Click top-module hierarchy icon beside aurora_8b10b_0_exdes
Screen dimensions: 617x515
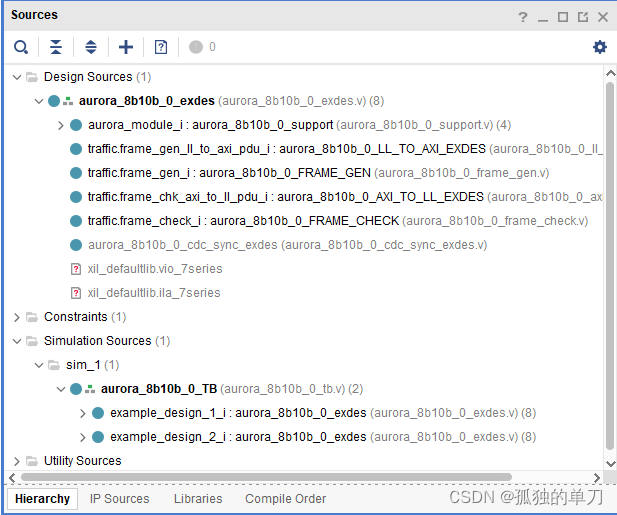68,101
